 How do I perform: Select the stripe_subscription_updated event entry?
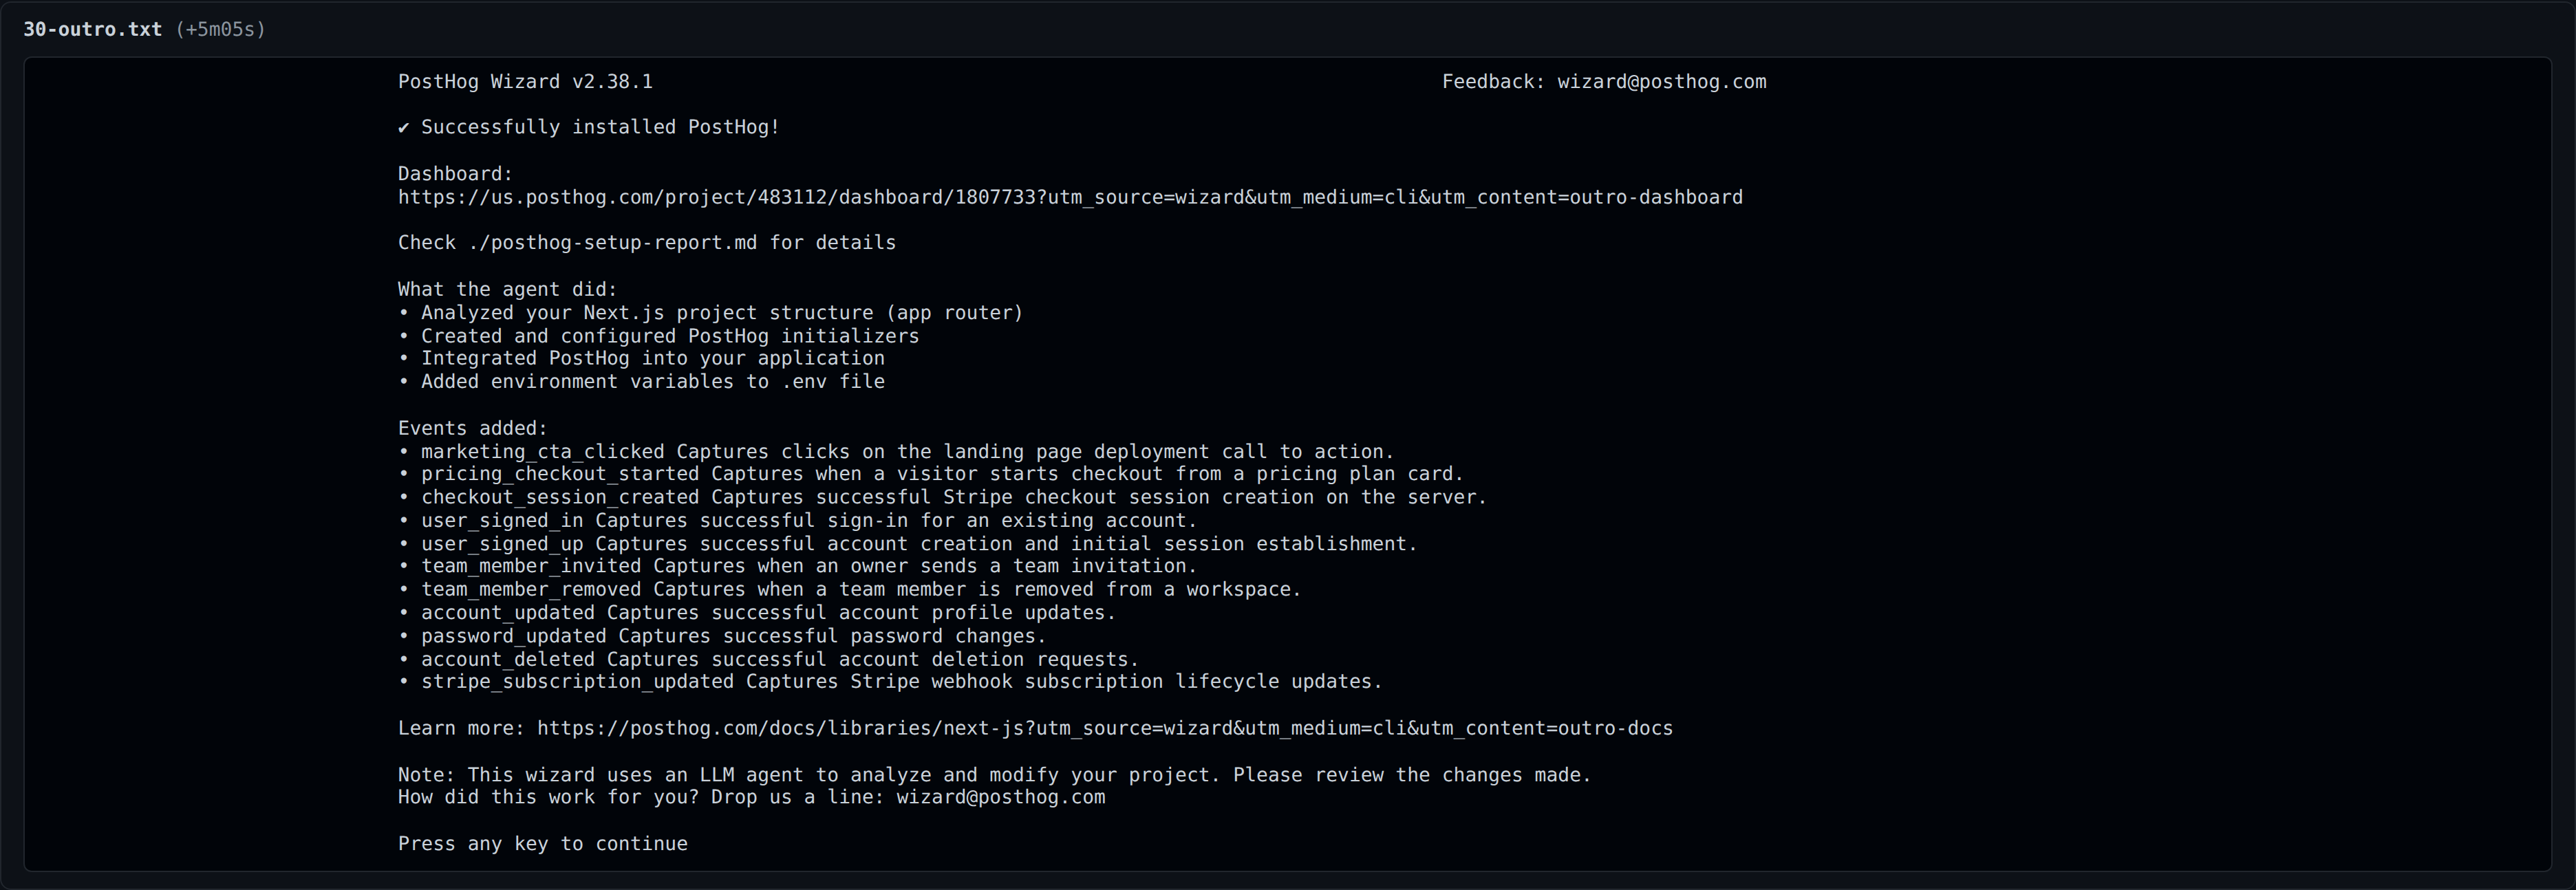tap(890, 682)
